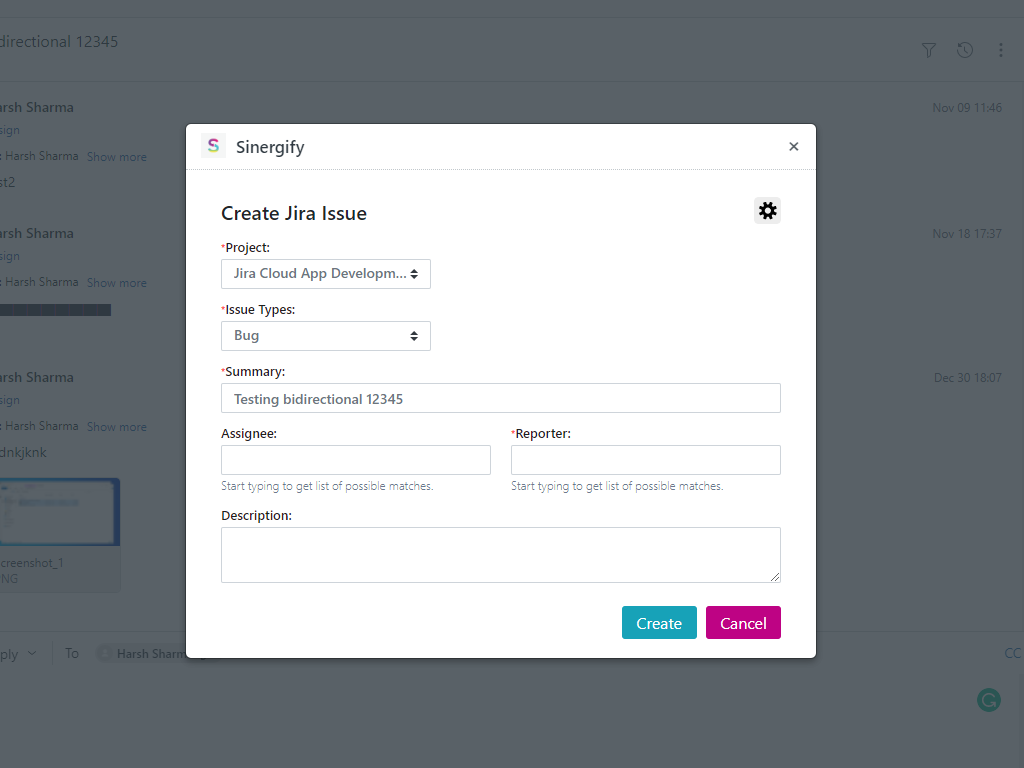Click the Sinergify logo icon

[x=213, y=146]
